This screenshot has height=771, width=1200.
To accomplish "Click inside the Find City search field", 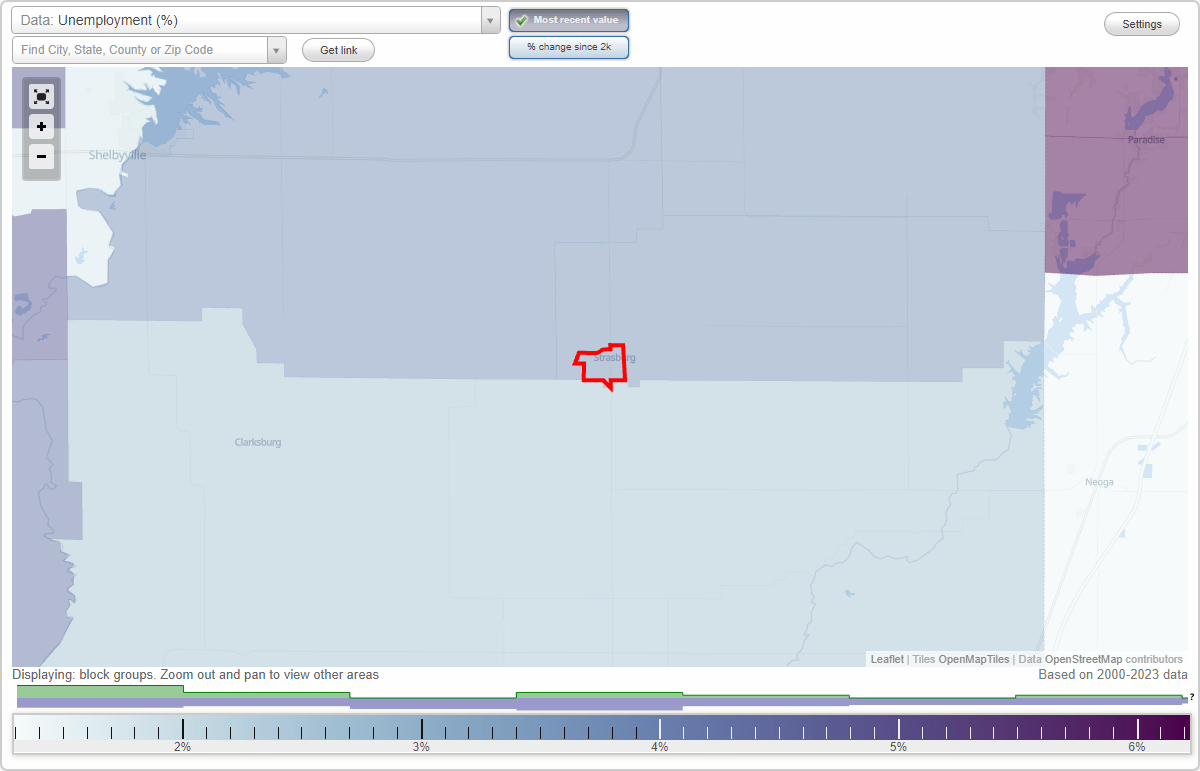I will (x=140, y=48).
